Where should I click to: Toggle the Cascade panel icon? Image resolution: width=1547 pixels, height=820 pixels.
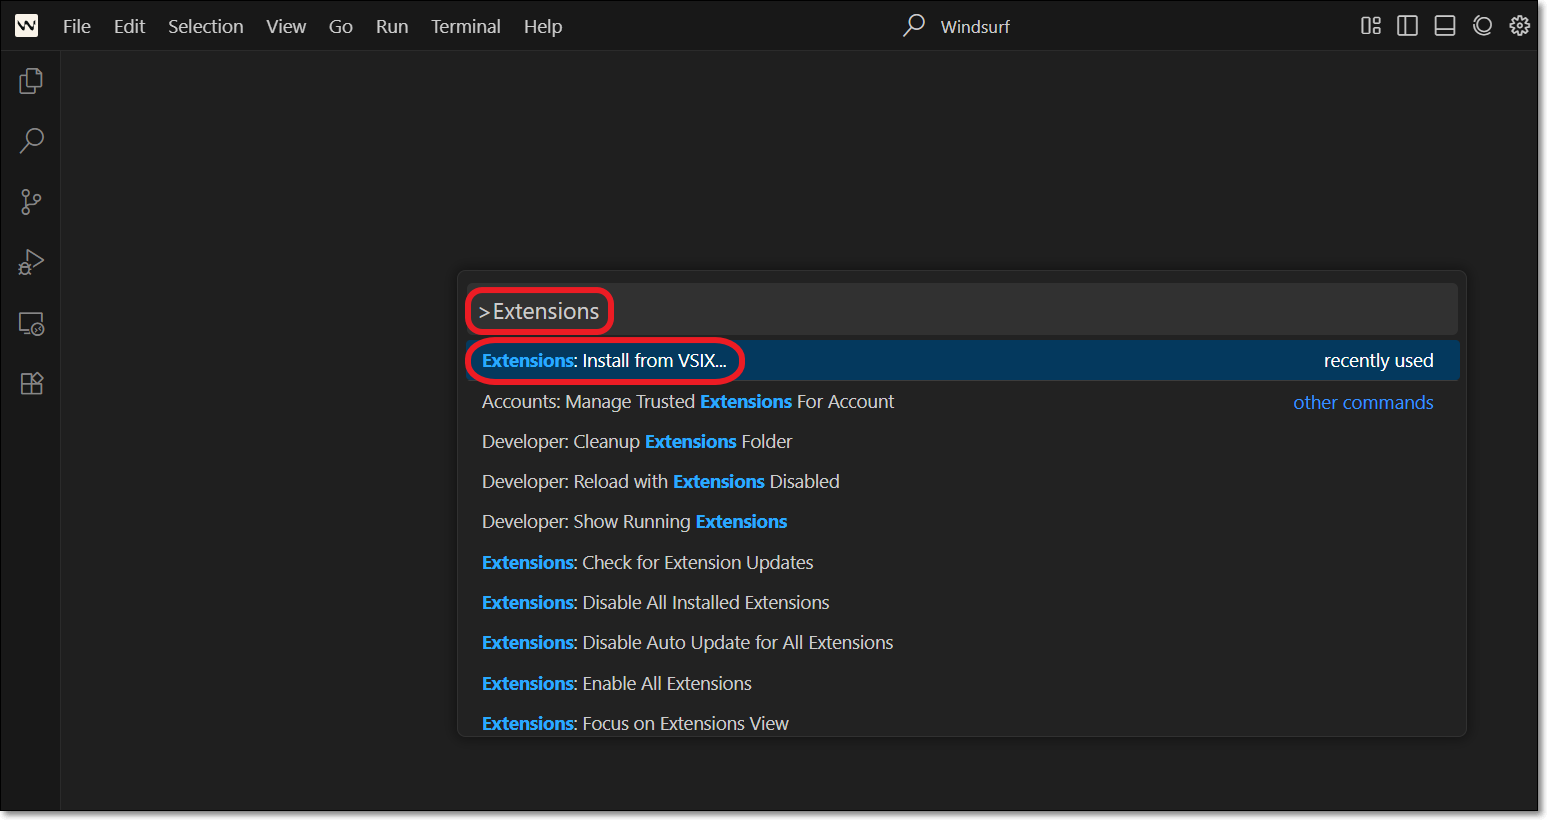pos(1482,26)
